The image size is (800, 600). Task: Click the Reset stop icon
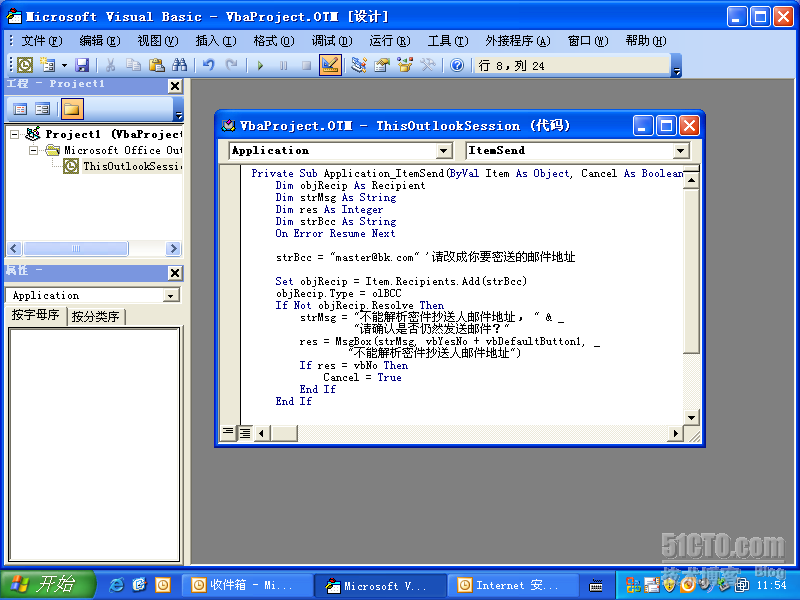pos(307,65)
